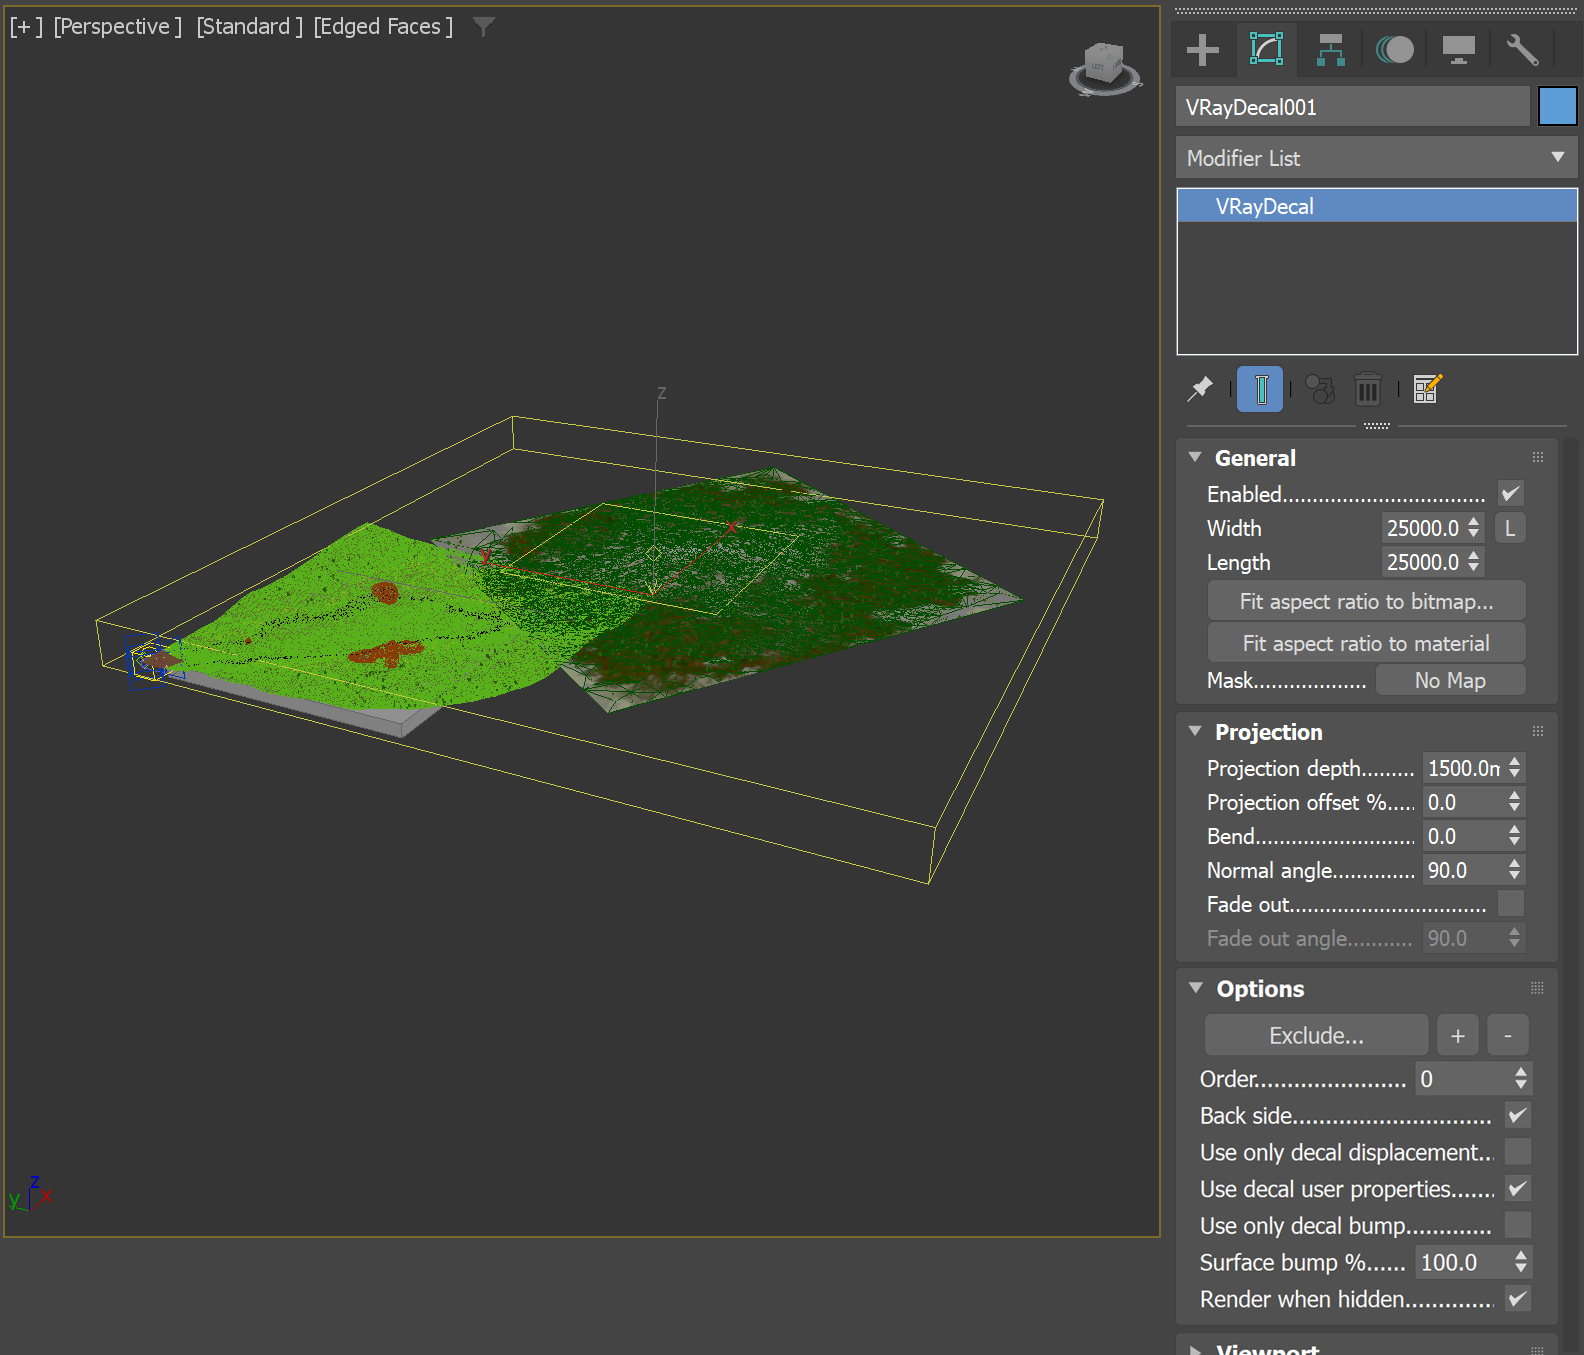Switch to the Hierarchy panel icon
Viewport: 1584px width, 1355px height.
[x=1330, y=50]
